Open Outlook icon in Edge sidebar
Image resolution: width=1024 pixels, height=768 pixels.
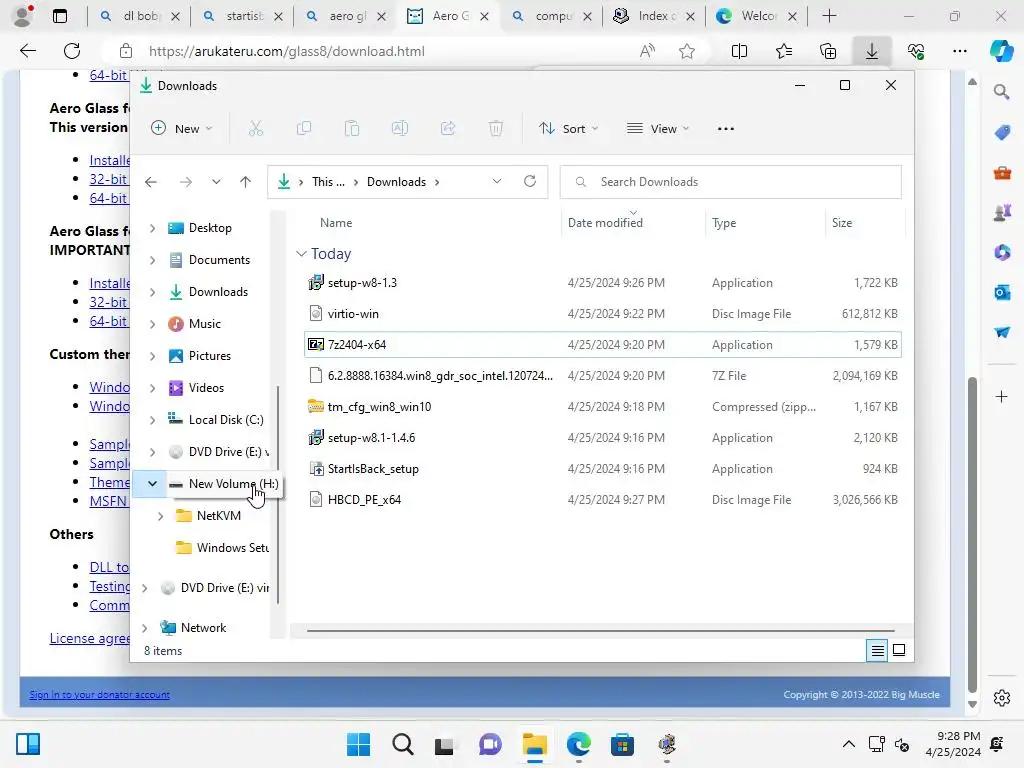pos(1002,292)
